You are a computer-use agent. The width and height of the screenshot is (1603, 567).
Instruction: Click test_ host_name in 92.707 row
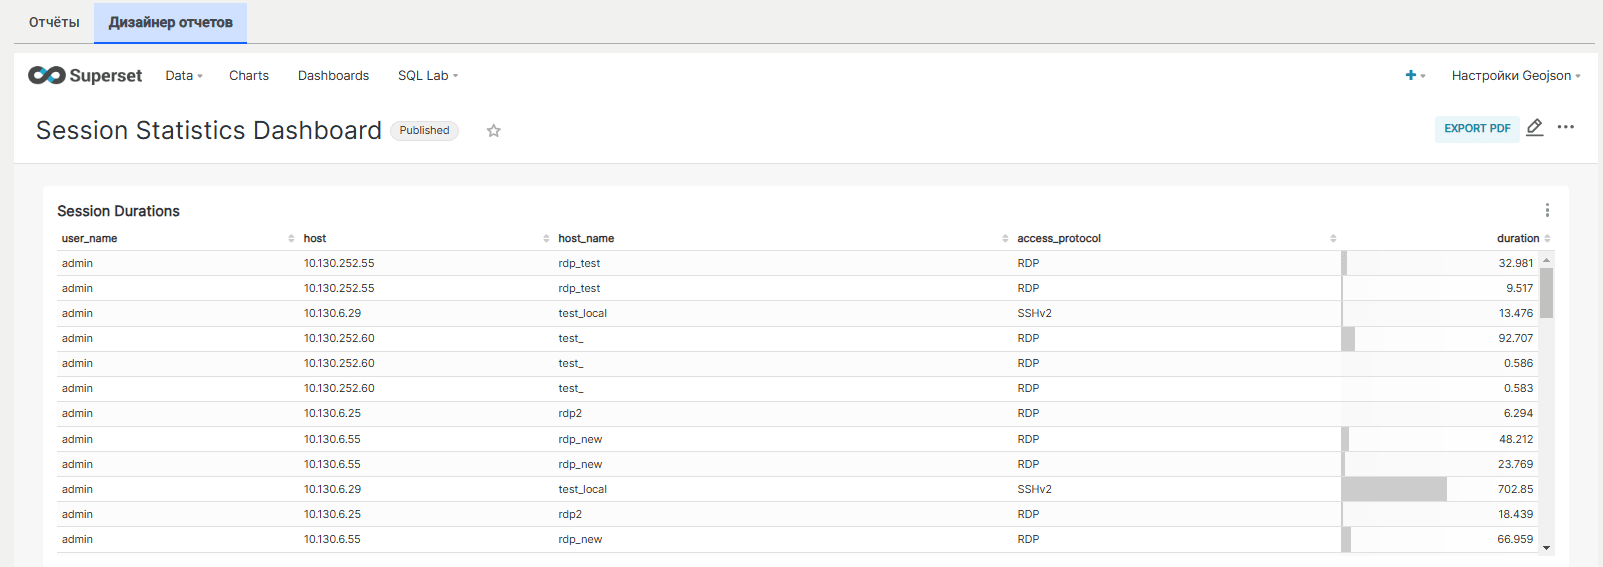click(571, 338)
